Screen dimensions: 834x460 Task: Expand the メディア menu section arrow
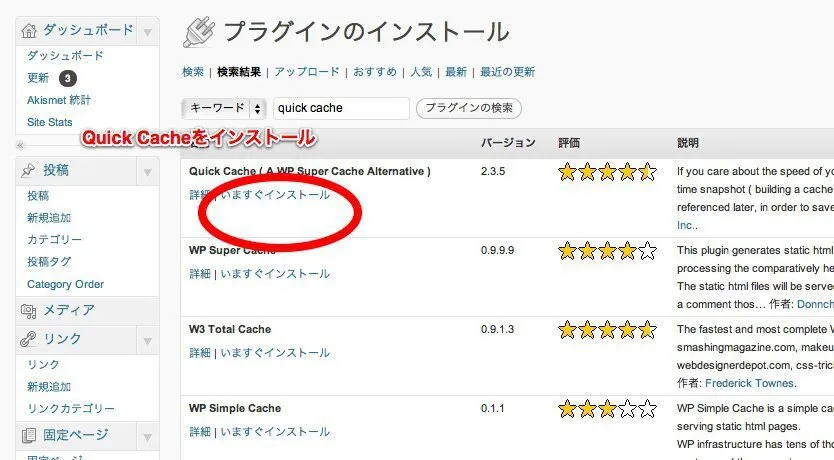[148, 310]
